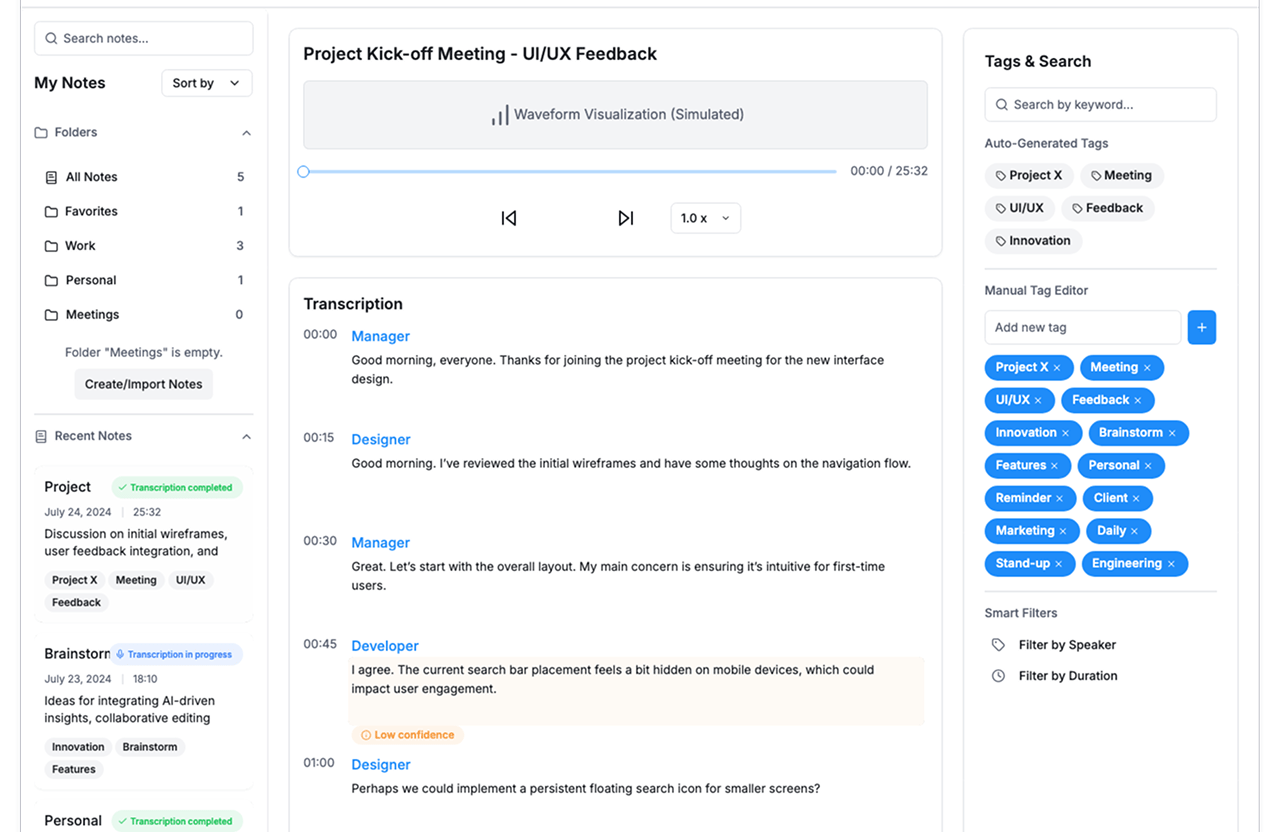Delete the Marketing tag with x icon
Screen dimensions: 1280x832
click(x=1063, y=531)
